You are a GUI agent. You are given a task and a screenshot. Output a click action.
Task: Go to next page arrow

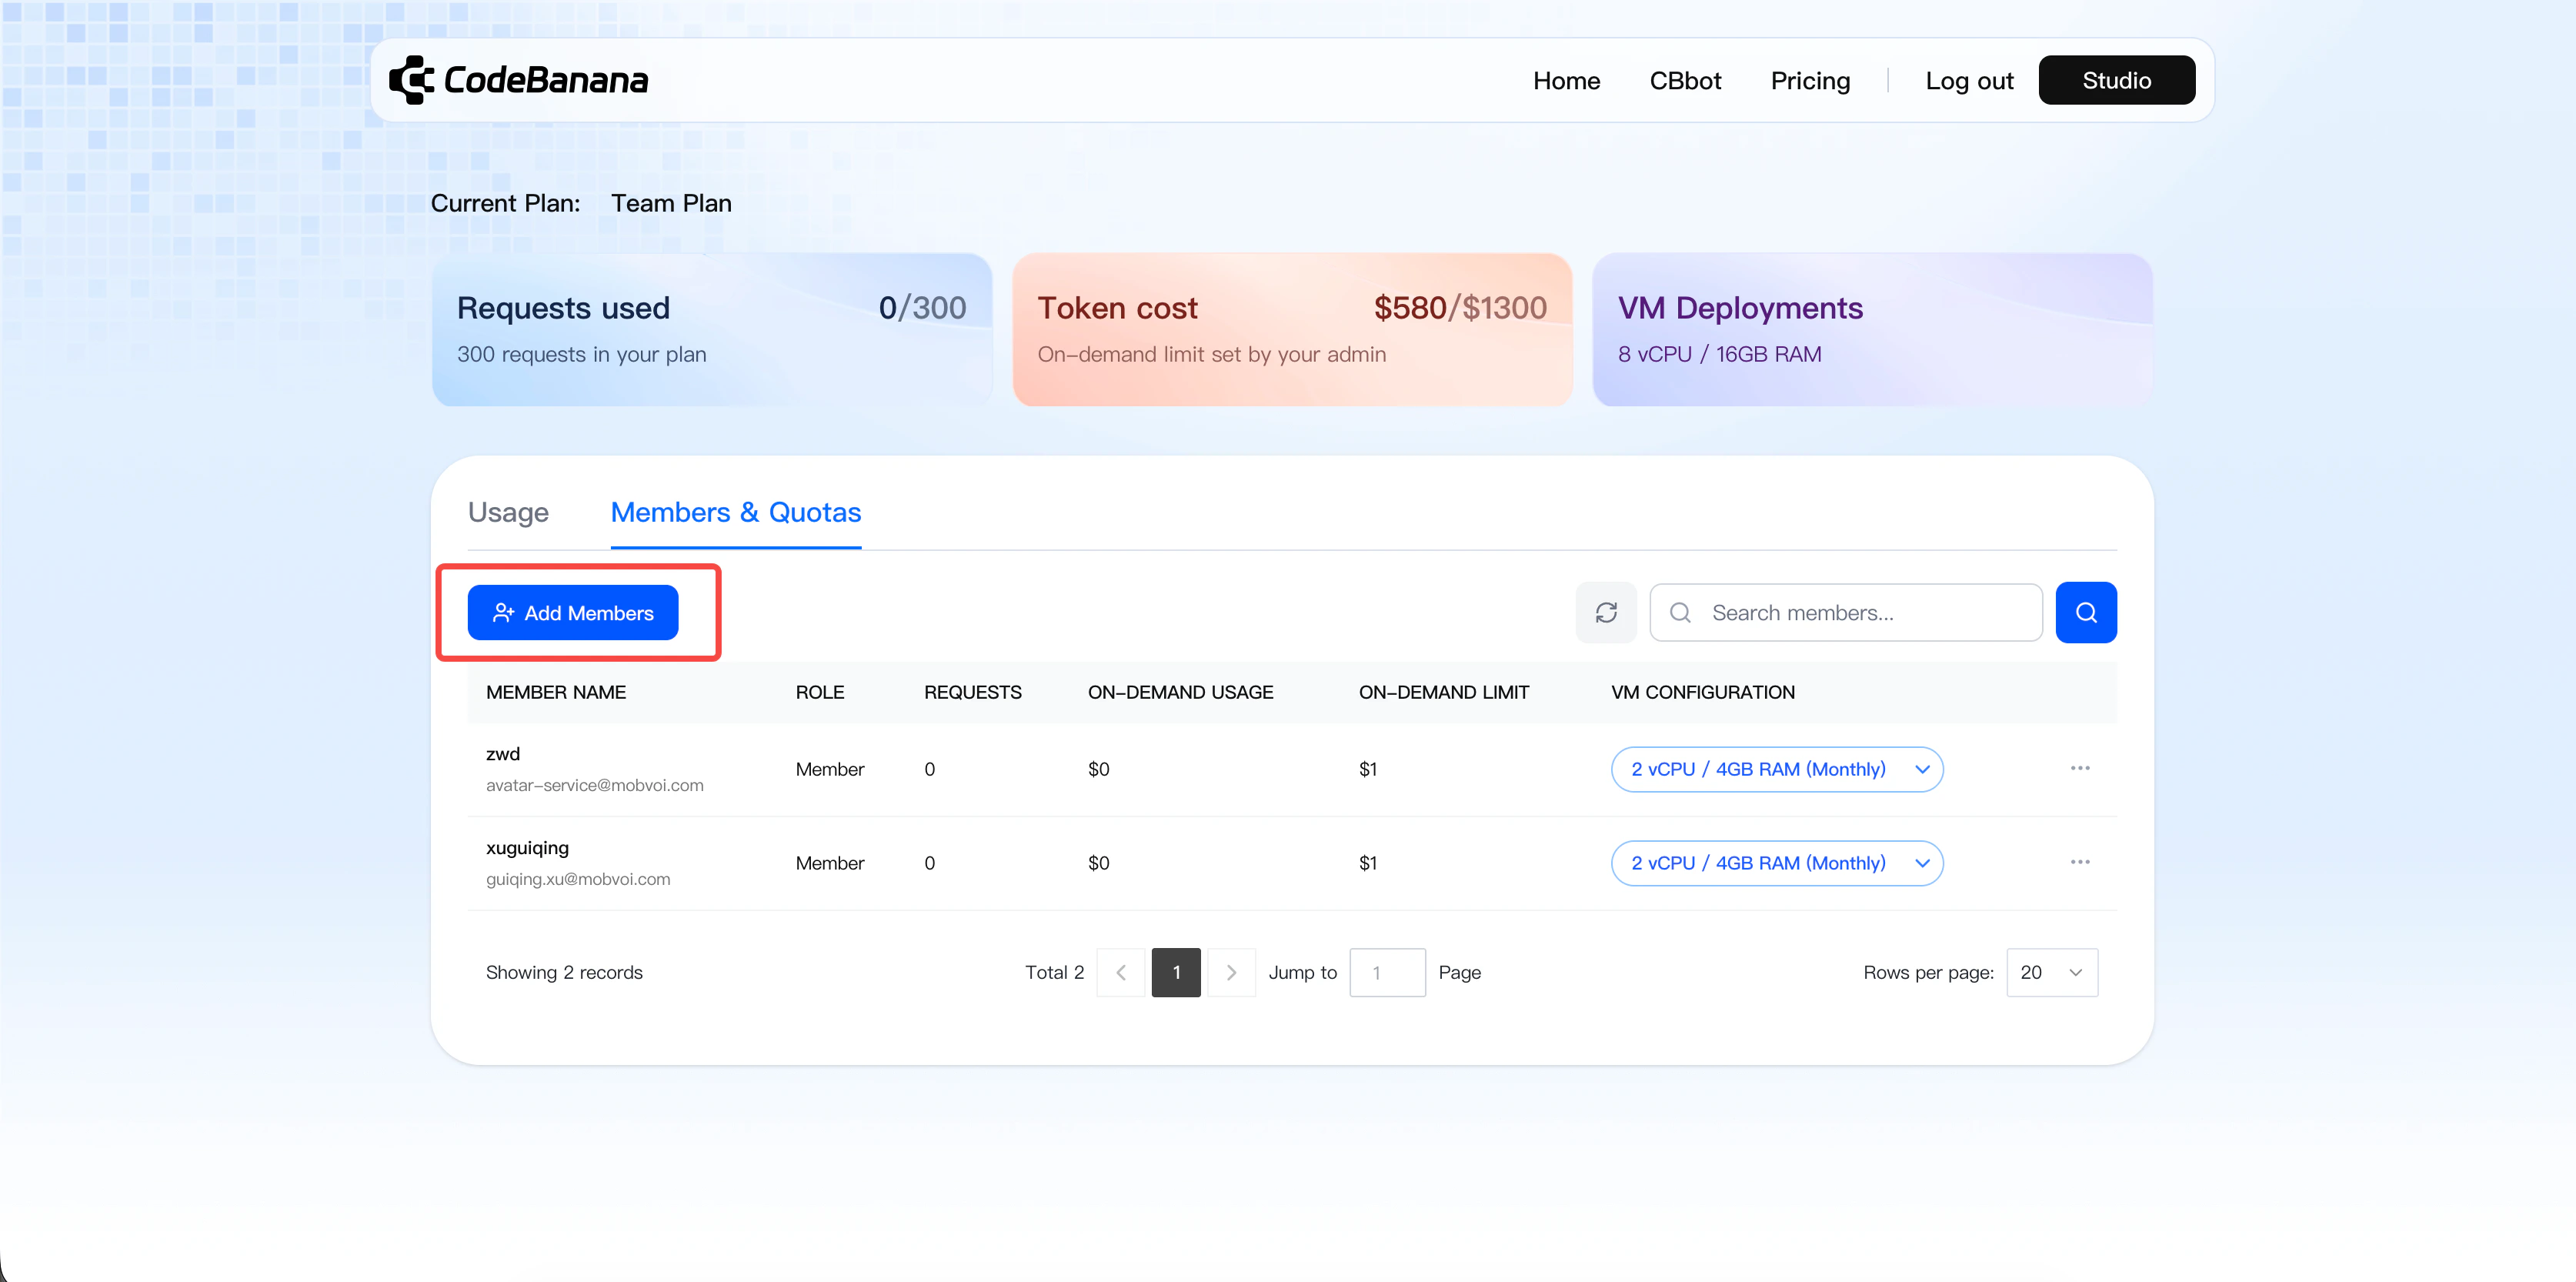pyautogui.click(x=1231, y=973)
